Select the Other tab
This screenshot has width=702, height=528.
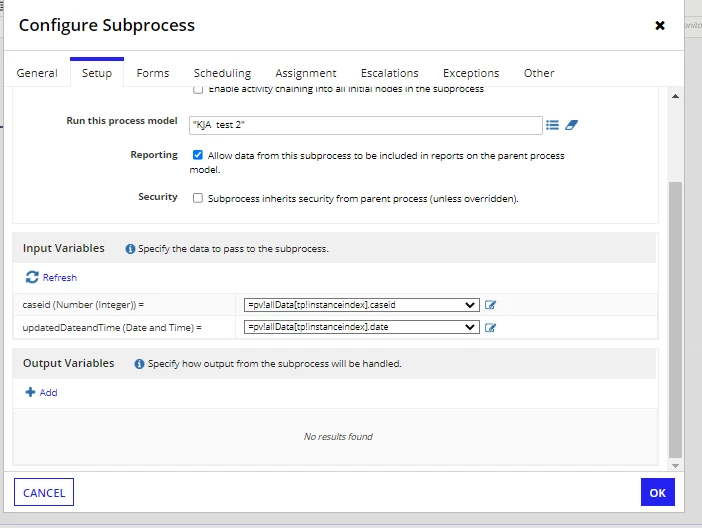(x=539, y=73)
